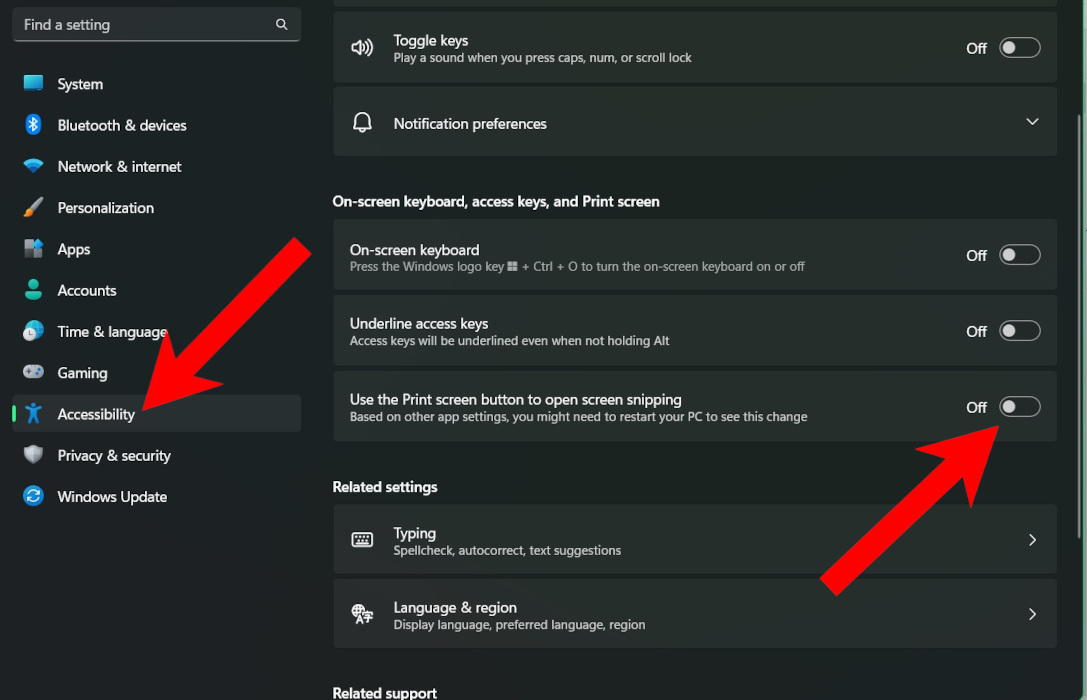
Task: Toggle Print screen button for screen snipping
Action: pyautogui.click(x=1019, y=406)
